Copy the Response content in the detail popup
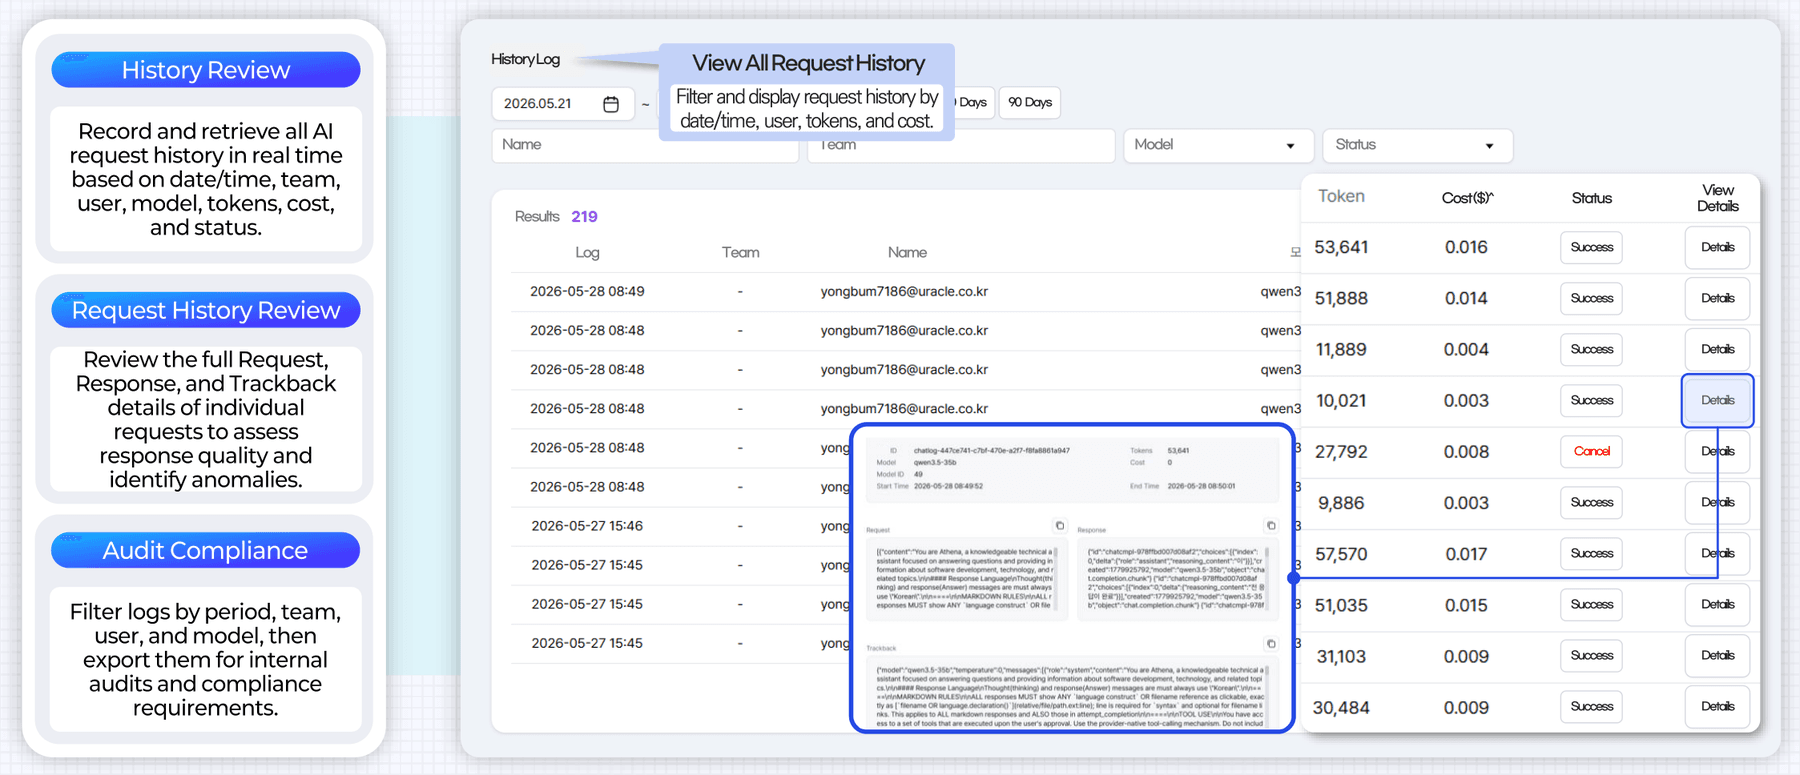This screenshot has width=1800, height=775. [x=1271, y=526]
